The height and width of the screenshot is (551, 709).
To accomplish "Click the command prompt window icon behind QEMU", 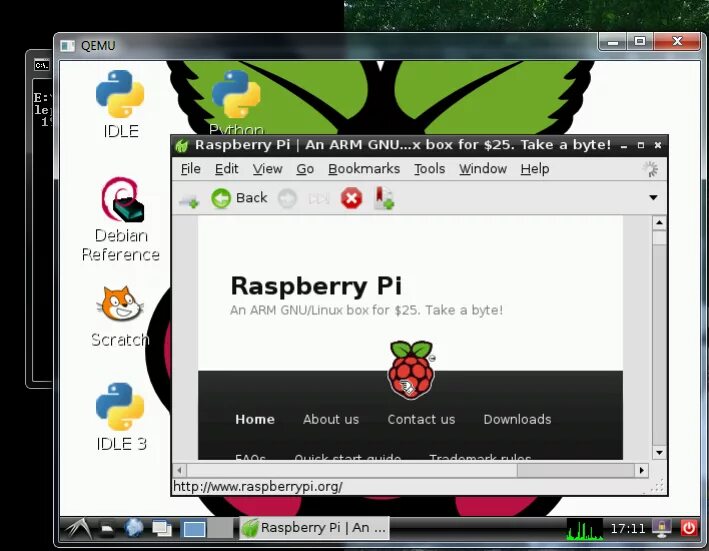I will 41,65.
